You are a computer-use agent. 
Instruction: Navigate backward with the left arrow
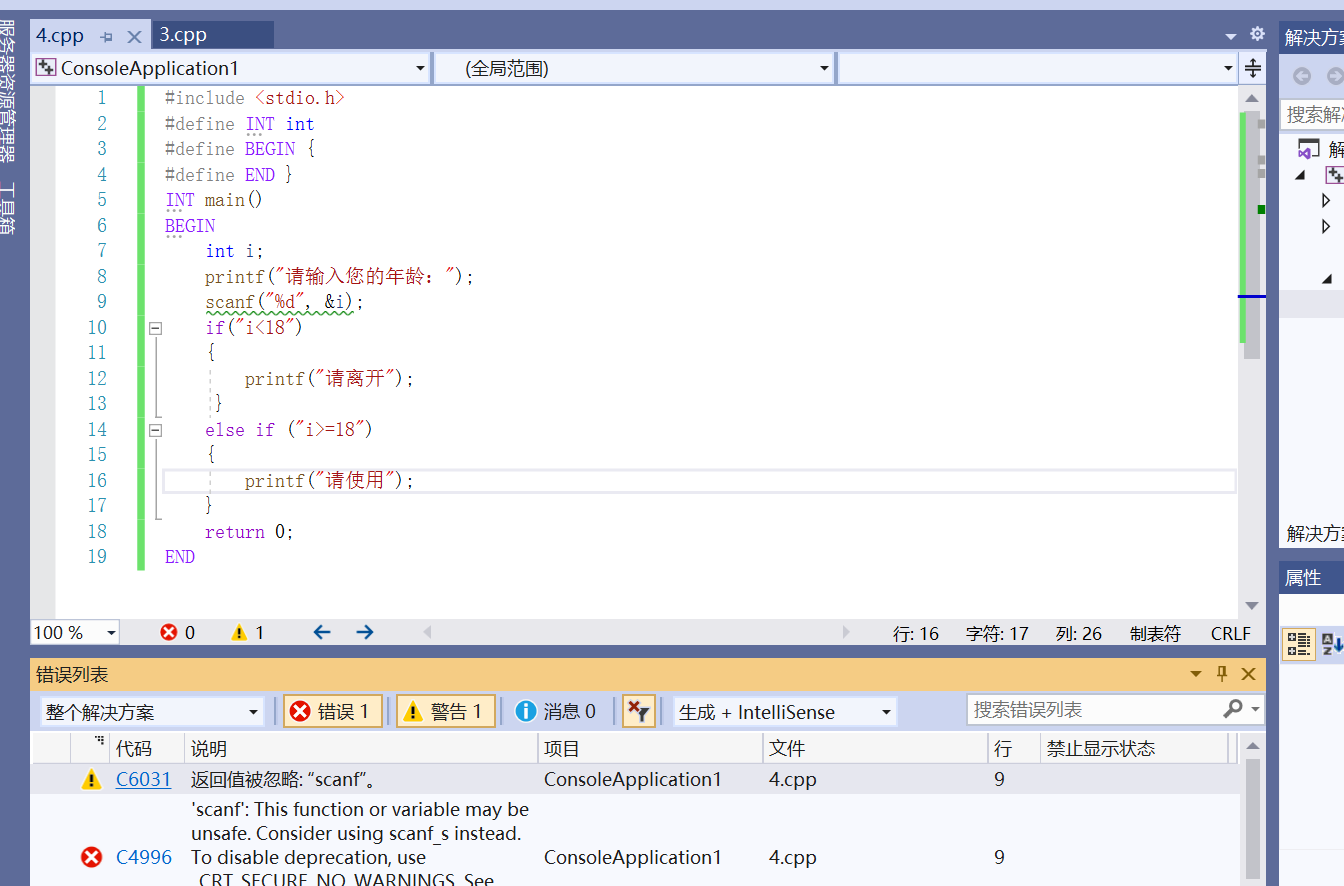tap(321, 632)
